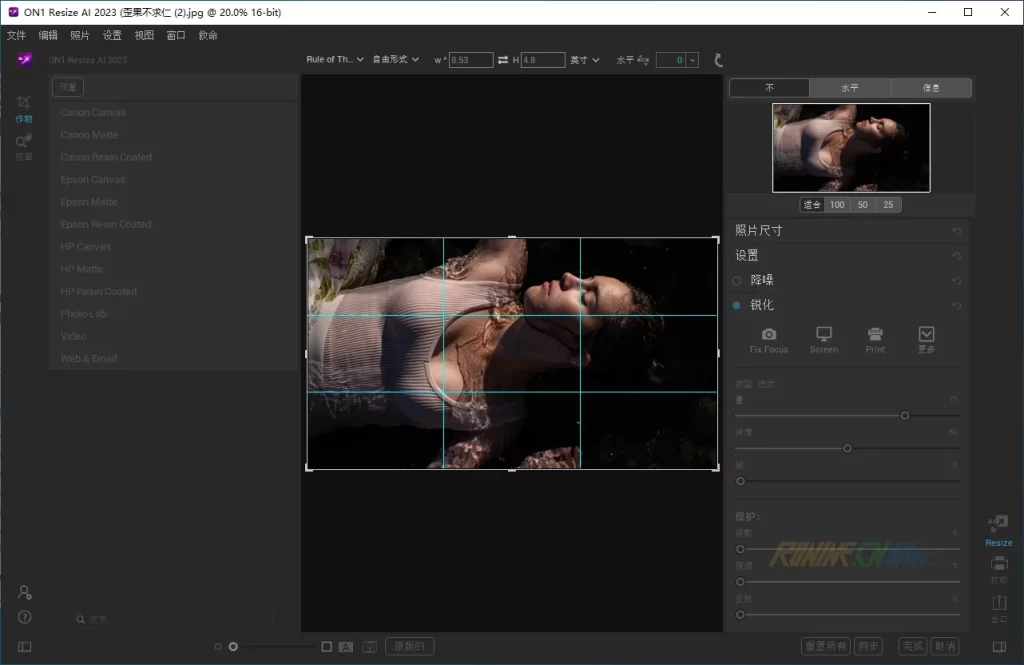The image size is (1024, 665).
Task: Enable the 降噪 noise reduction toggle
Action: click(x=738, y=281)
